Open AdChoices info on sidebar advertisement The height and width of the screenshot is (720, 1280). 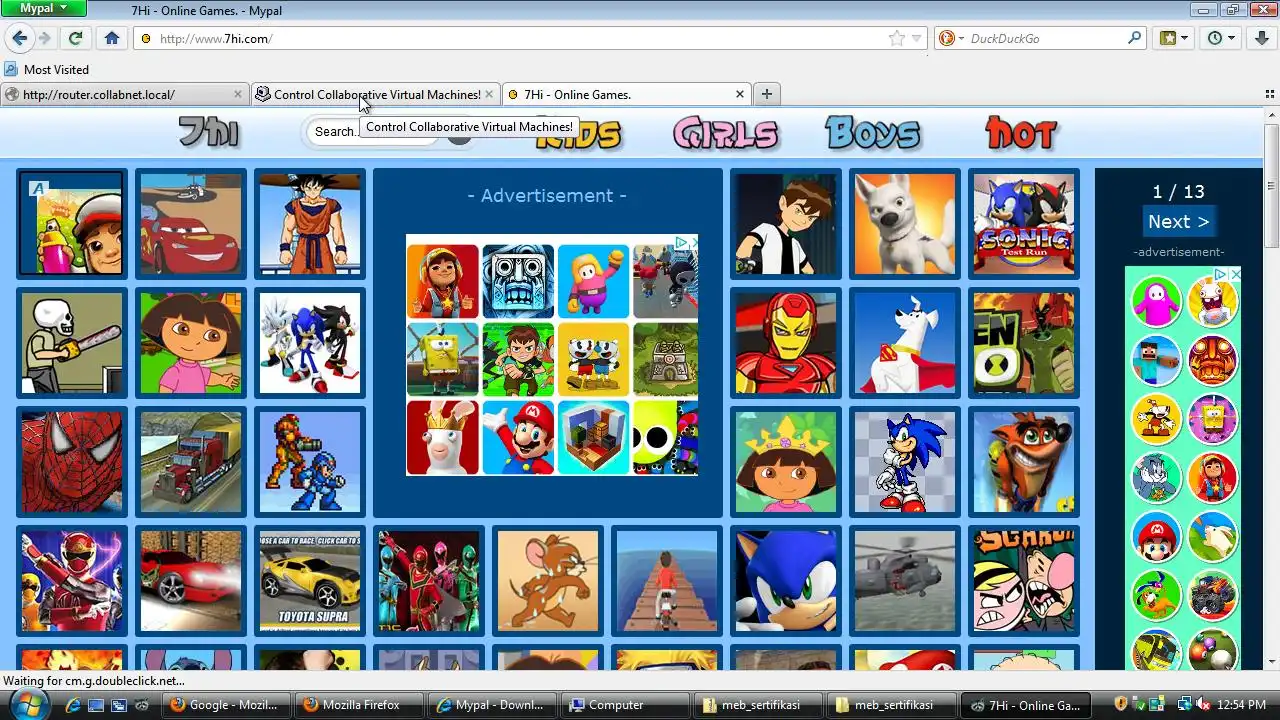1221,273
